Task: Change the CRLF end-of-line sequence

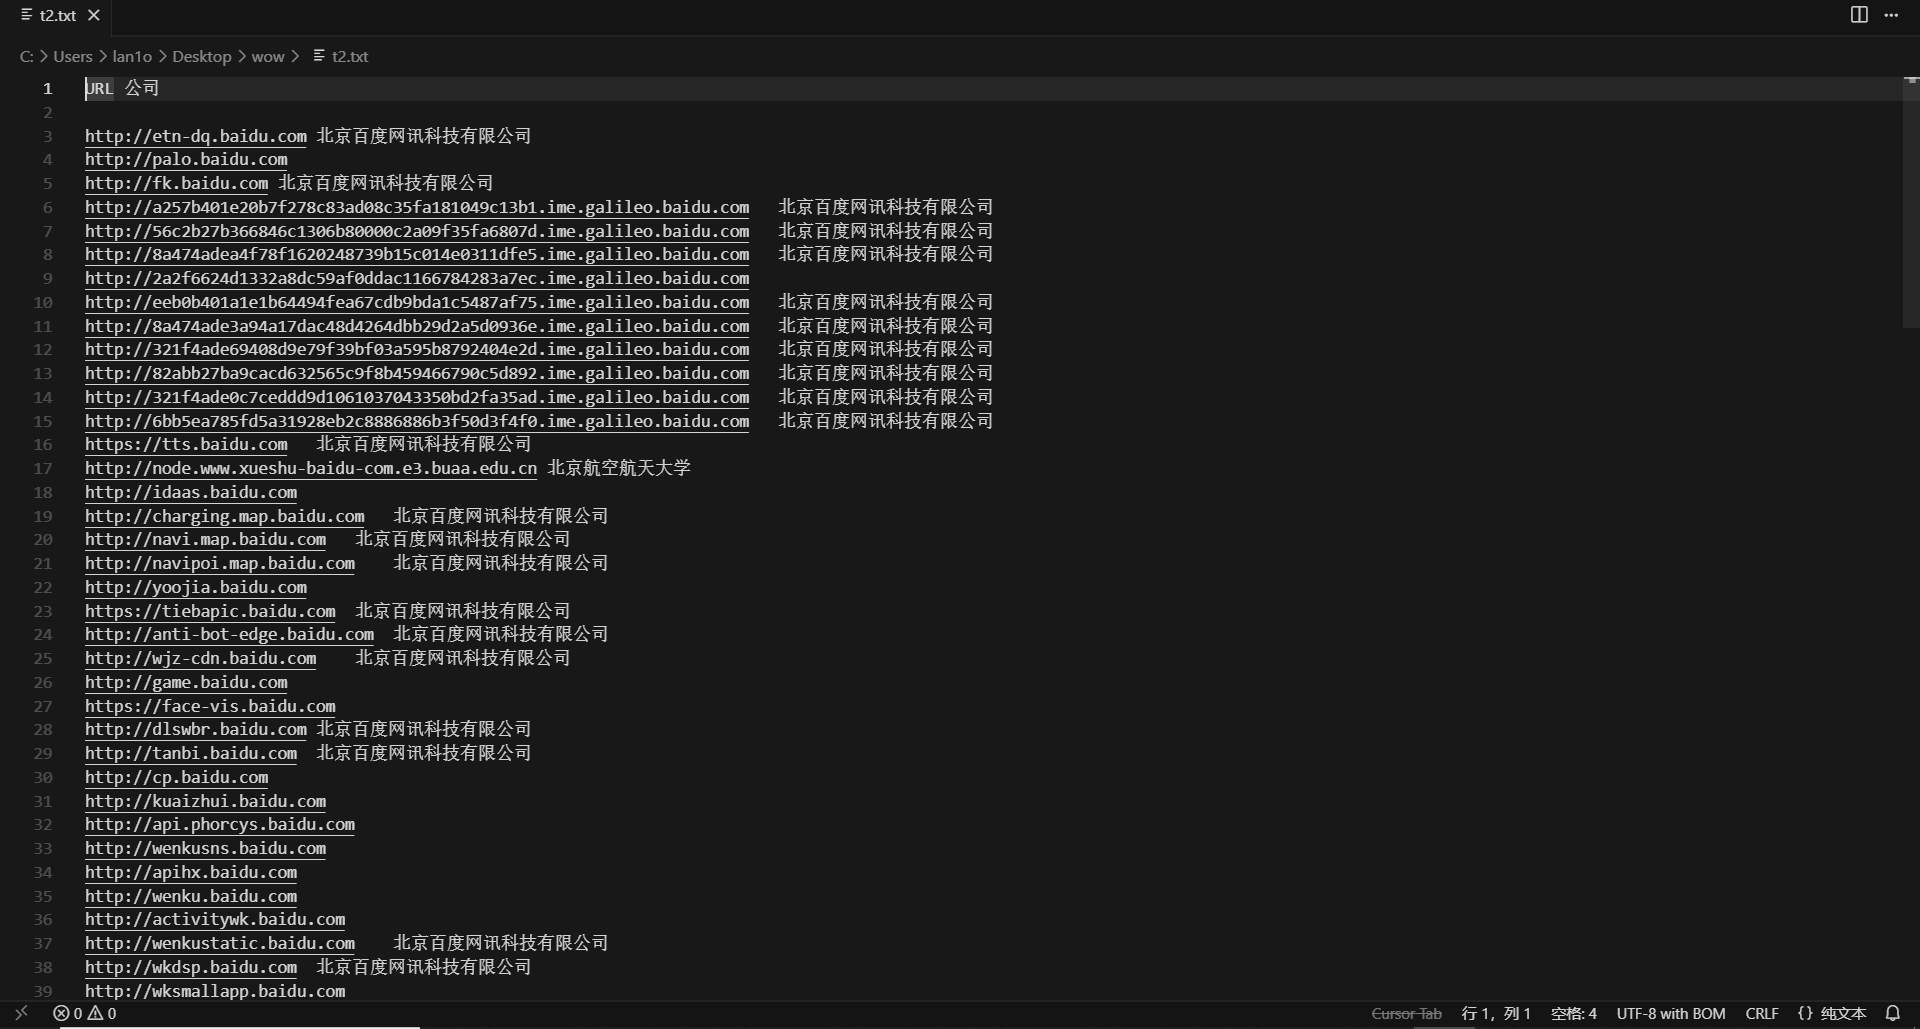Action: pyautogui.click(x=1761, y=1013)
